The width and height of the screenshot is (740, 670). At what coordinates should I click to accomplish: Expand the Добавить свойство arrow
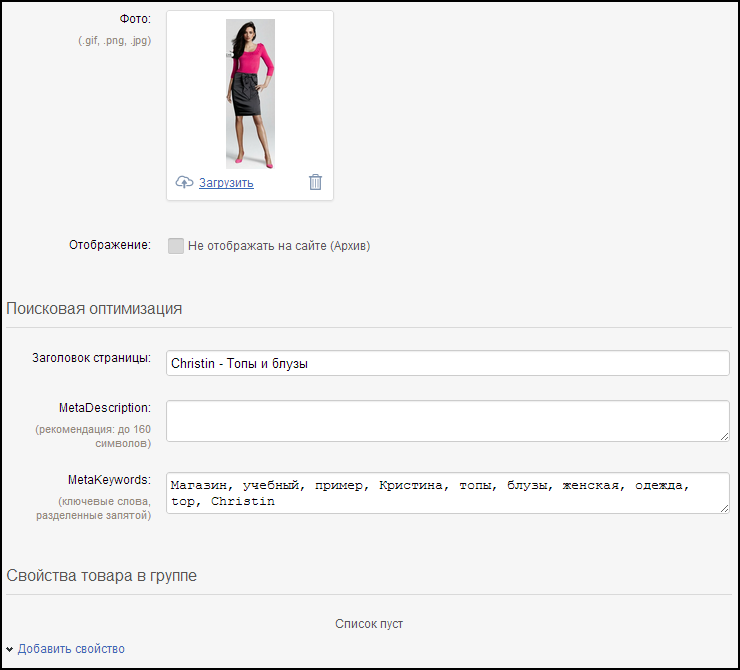[x=9, y=650]
